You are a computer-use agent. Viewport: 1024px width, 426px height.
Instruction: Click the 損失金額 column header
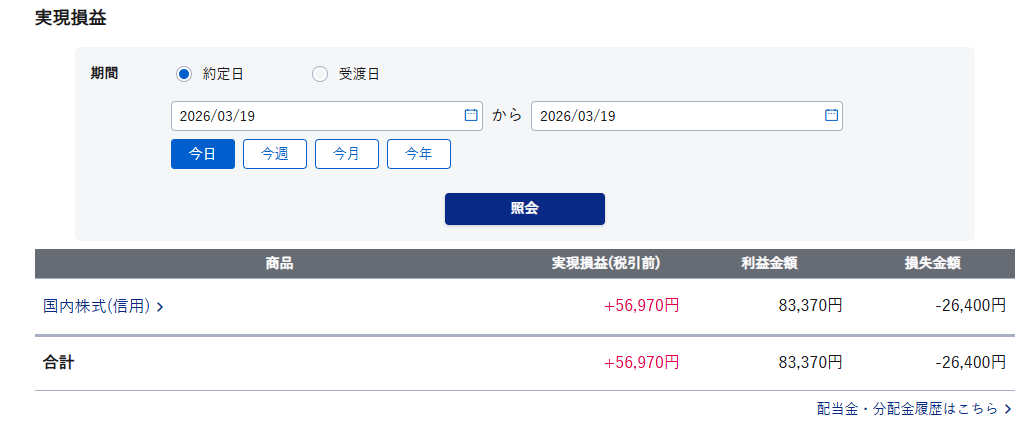pyautogui.click(x=933, y=263)
